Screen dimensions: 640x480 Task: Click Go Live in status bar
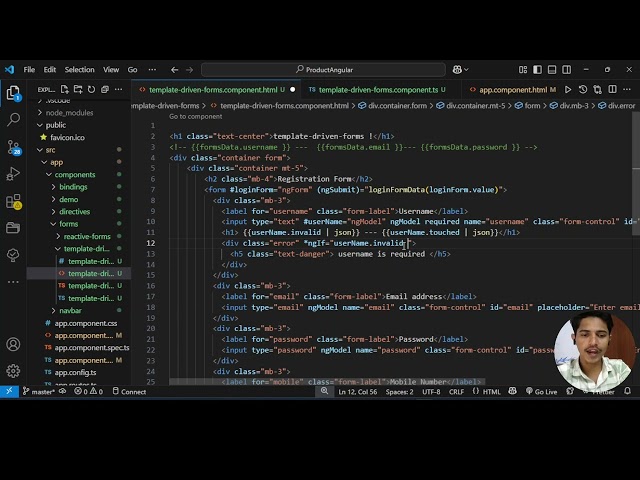541,392
